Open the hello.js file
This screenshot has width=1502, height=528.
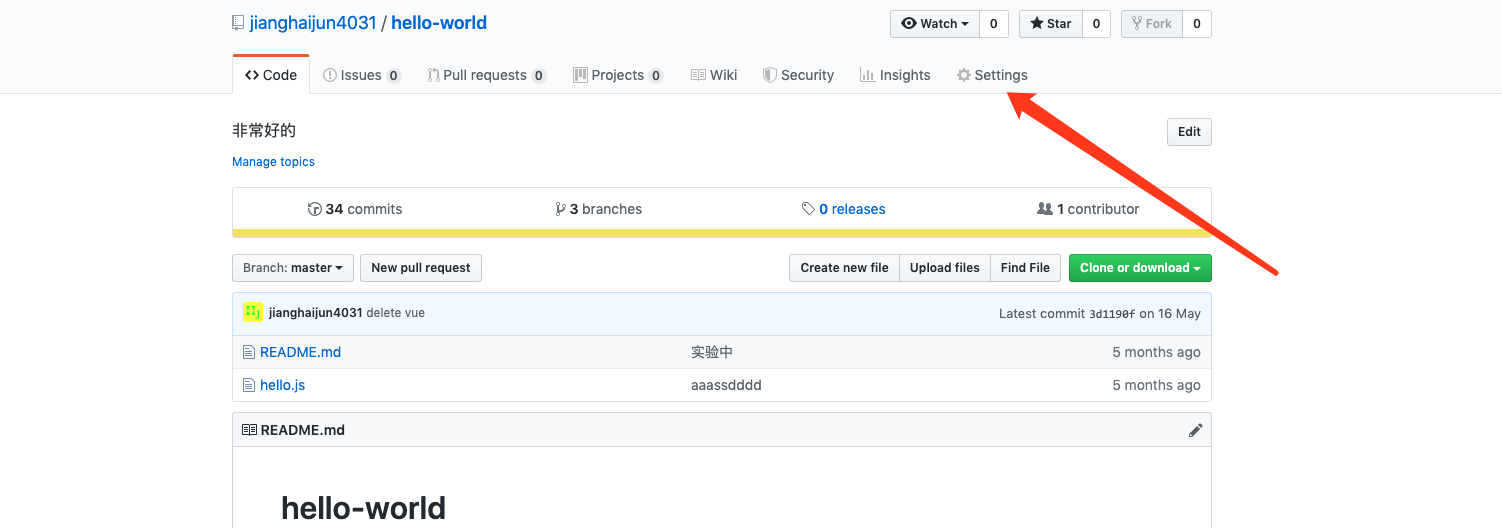point(282,385)
